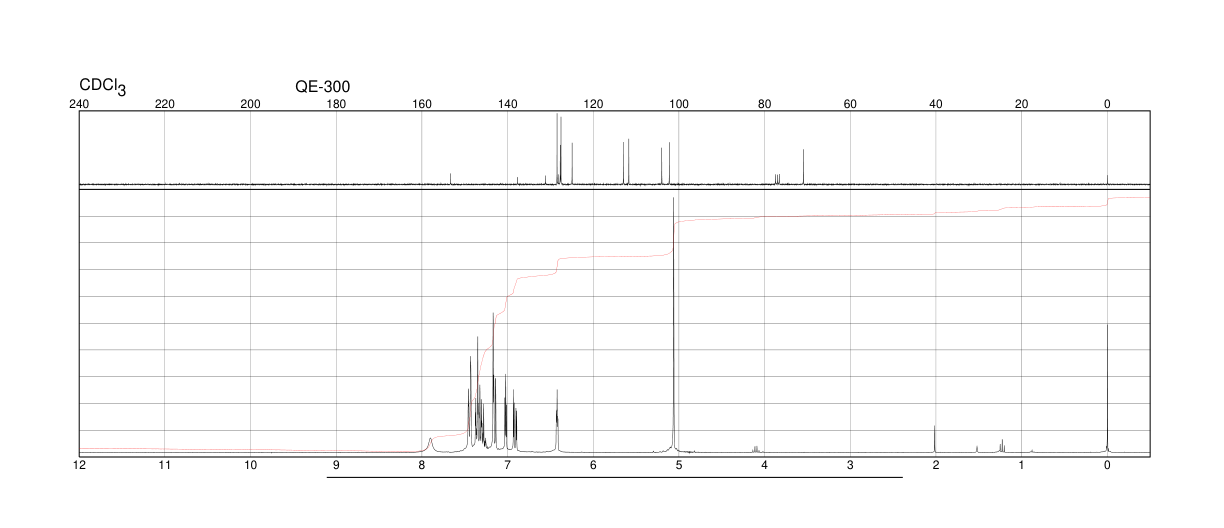The height and width of the screenshot is (528, 1224).
Task: Pick the carbon peak near 71 ppm
Action: 803,166
